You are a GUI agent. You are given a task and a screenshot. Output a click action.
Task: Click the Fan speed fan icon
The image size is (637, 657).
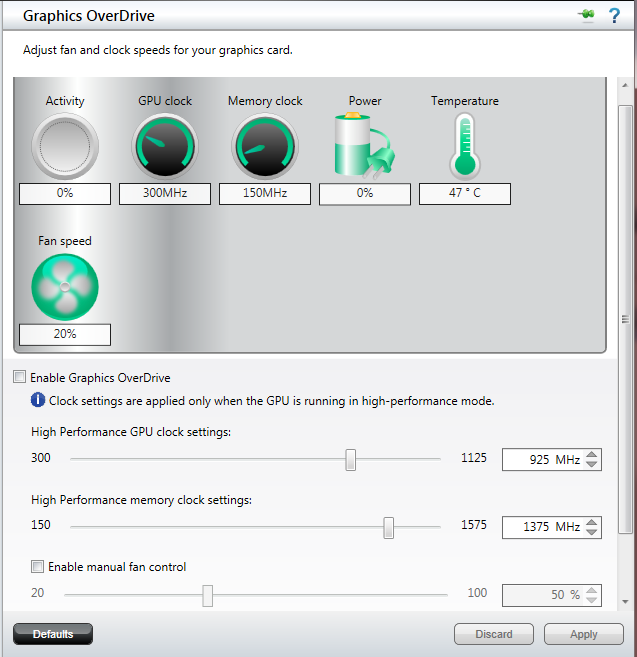coord(65,287)
